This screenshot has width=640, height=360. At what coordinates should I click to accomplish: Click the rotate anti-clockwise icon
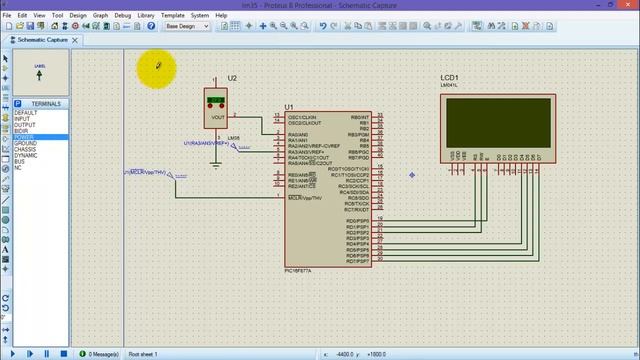click(x=5, y=308)
